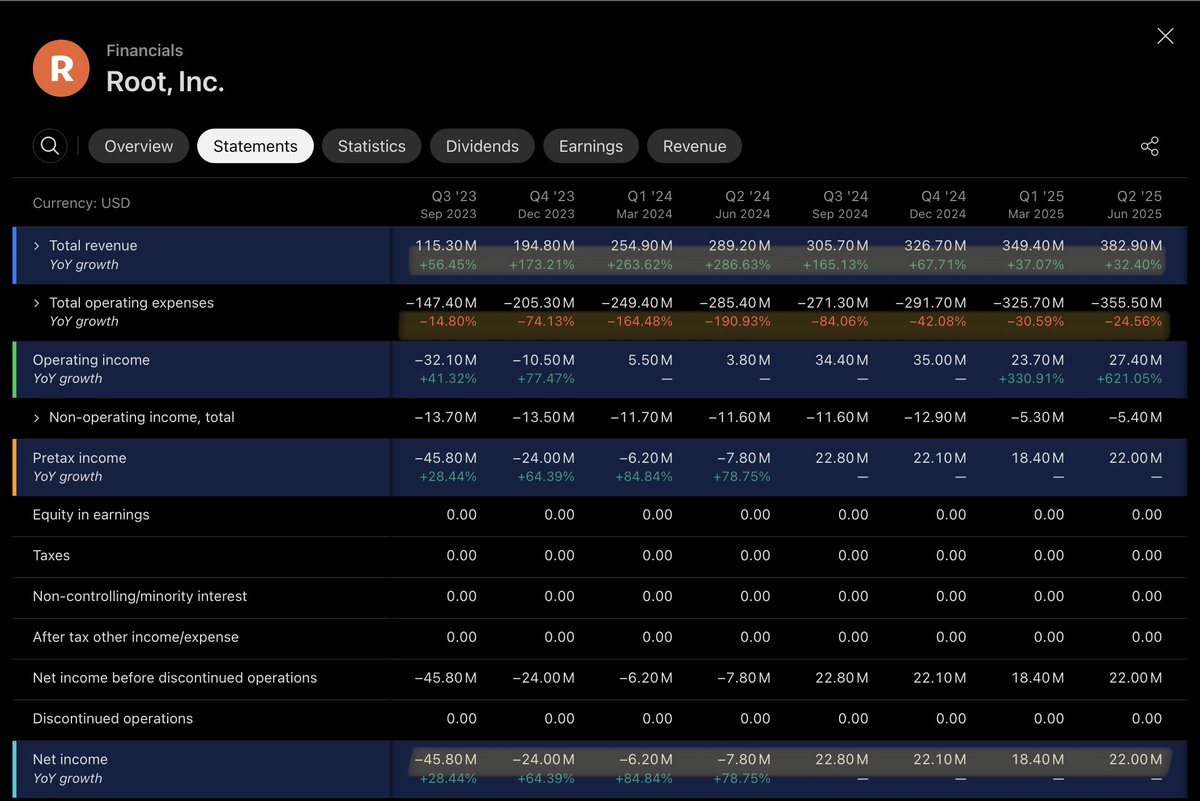The image size is (1200, 801).
Task: Click non-operating income value −13.70 M
Action: click(446, 418)
